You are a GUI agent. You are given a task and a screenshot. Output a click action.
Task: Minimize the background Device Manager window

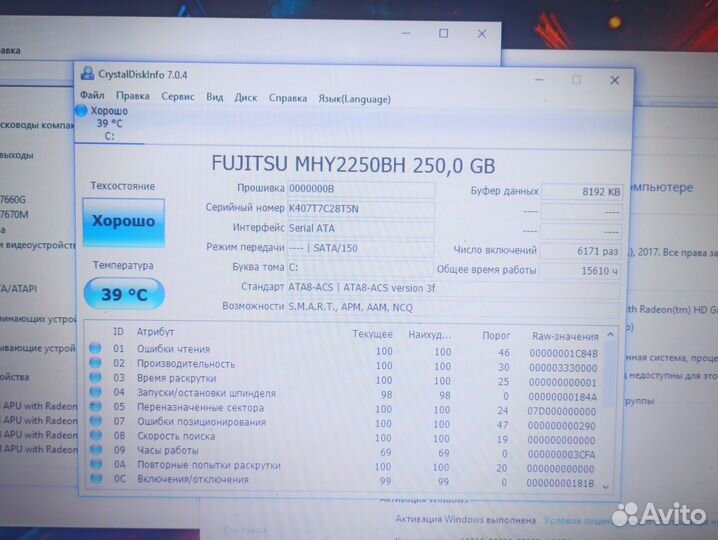point(406,33)
